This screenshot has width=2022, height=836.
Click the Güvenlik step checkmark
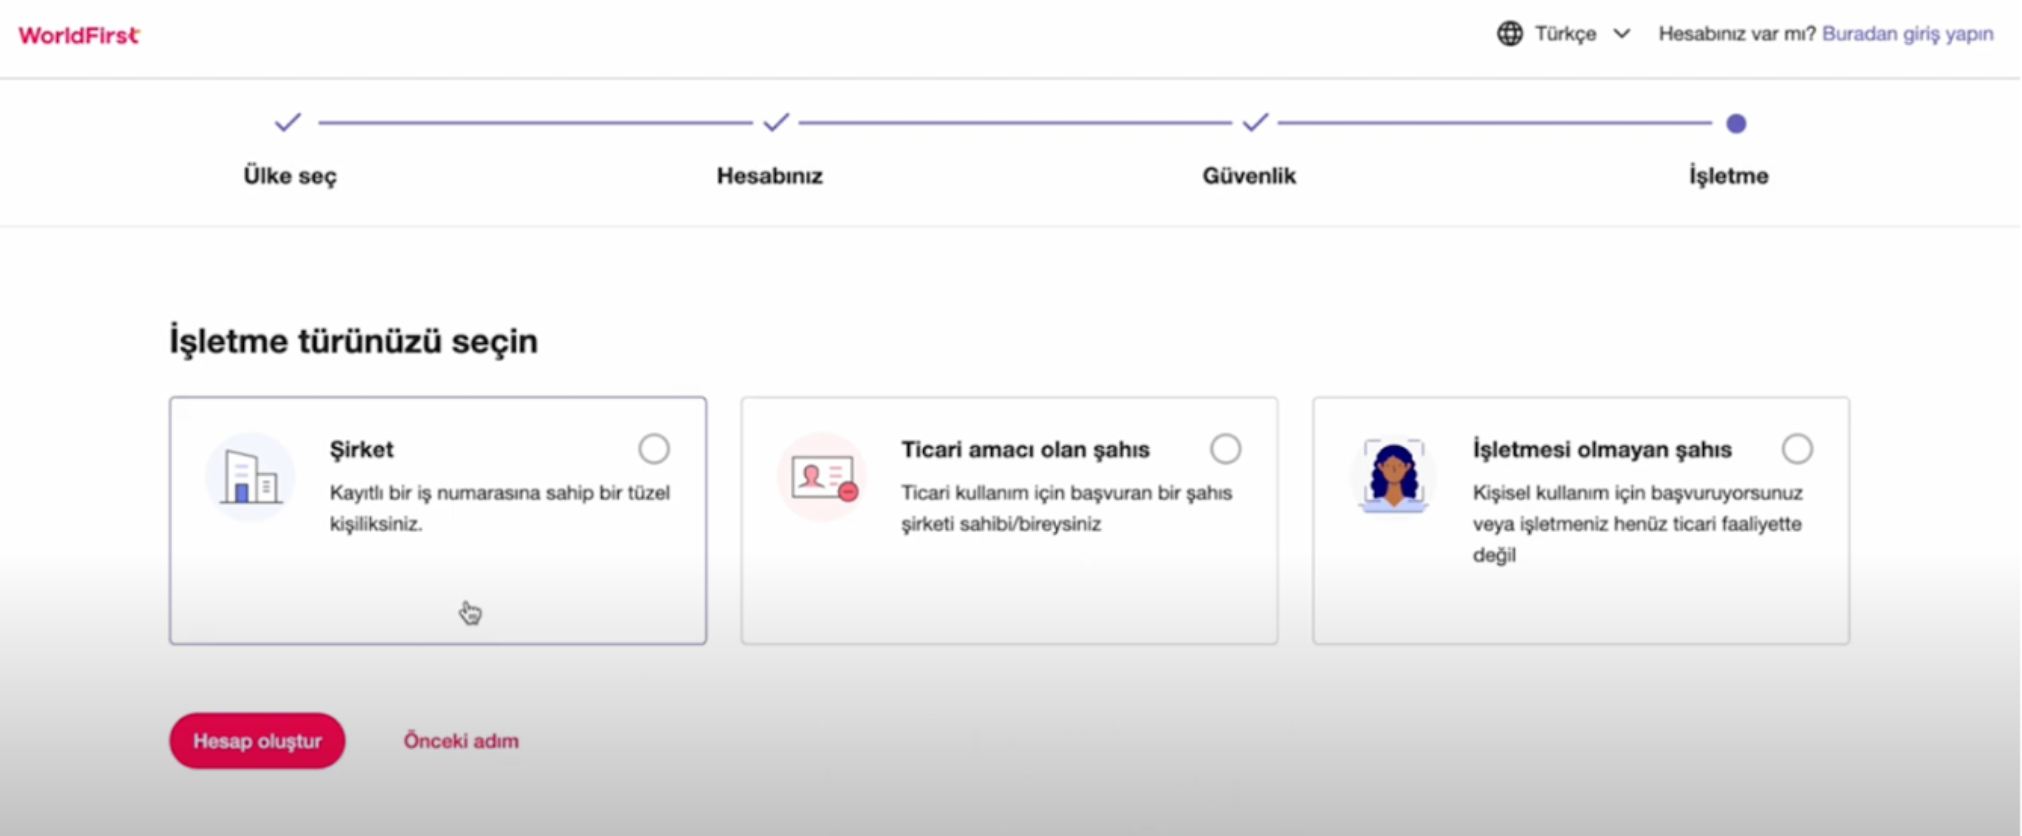click(1255, 123)
